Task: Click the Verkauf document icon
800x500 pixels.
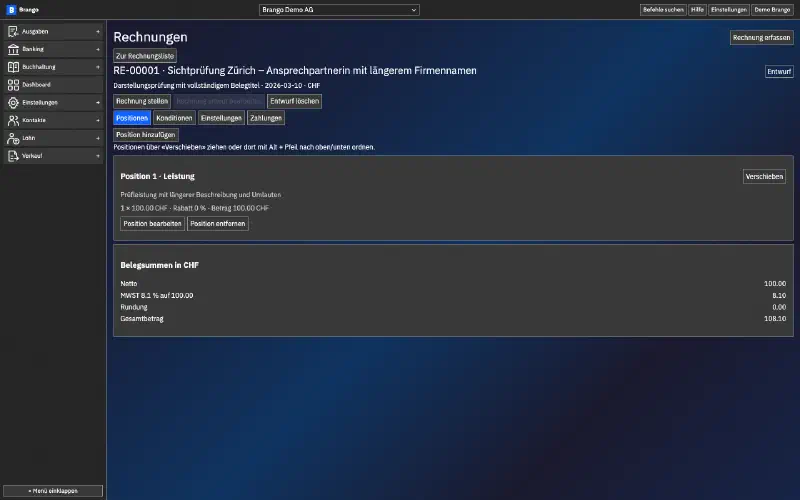Action: (13, 156)
